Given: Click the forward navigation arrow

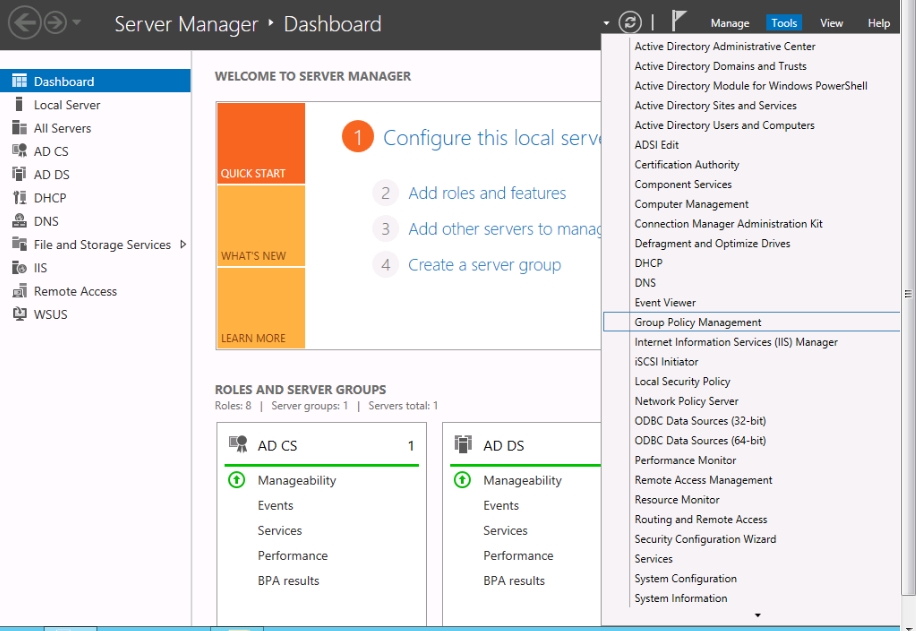Looking at the screenshot, I should (55, 23).
